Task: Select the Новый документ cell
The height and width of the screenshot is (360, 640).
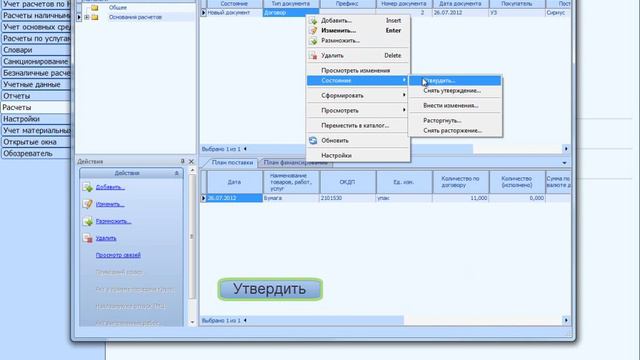Action: [235, 13]
